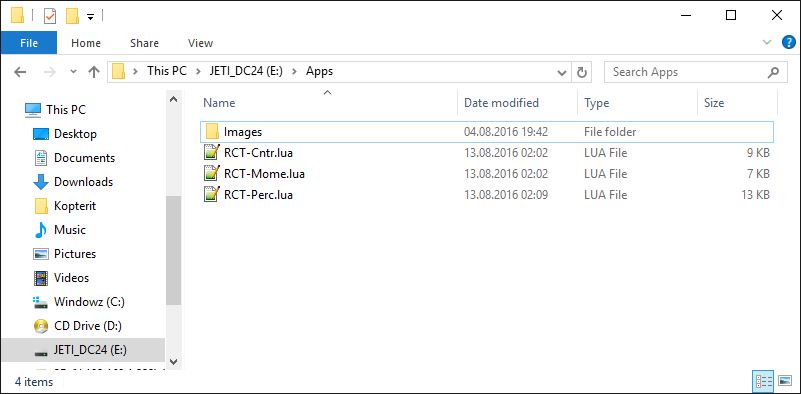Go up one folder level
Viewport: 801px width, 394px height.
[x=93, y=72]
